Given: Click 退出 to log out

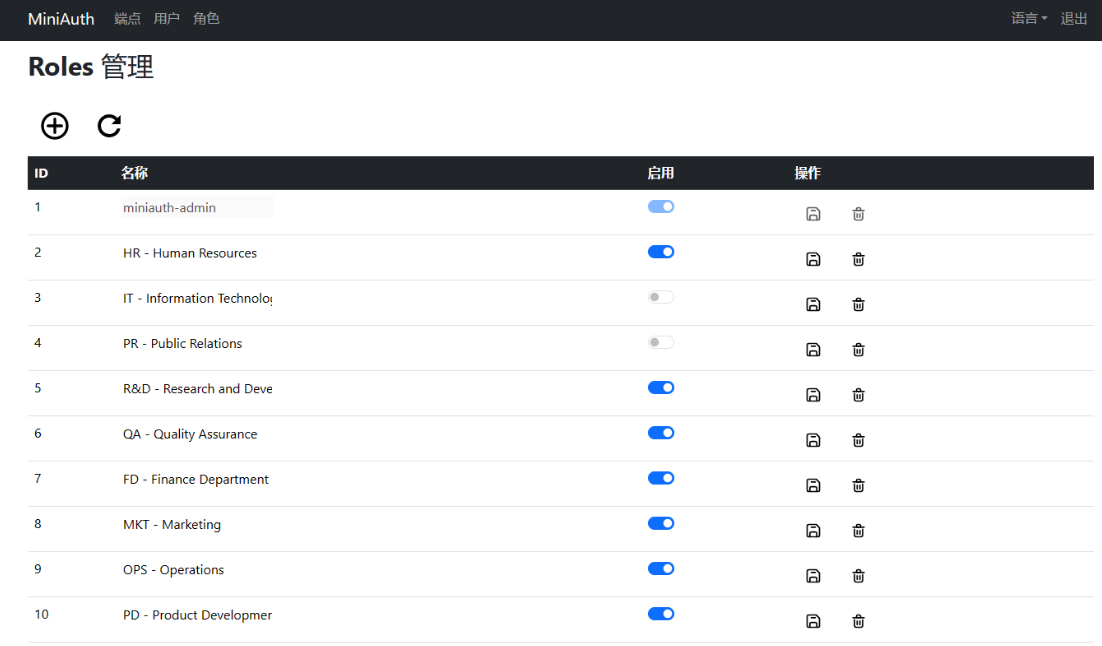Looking at the screenshot, I should 1073,18.
